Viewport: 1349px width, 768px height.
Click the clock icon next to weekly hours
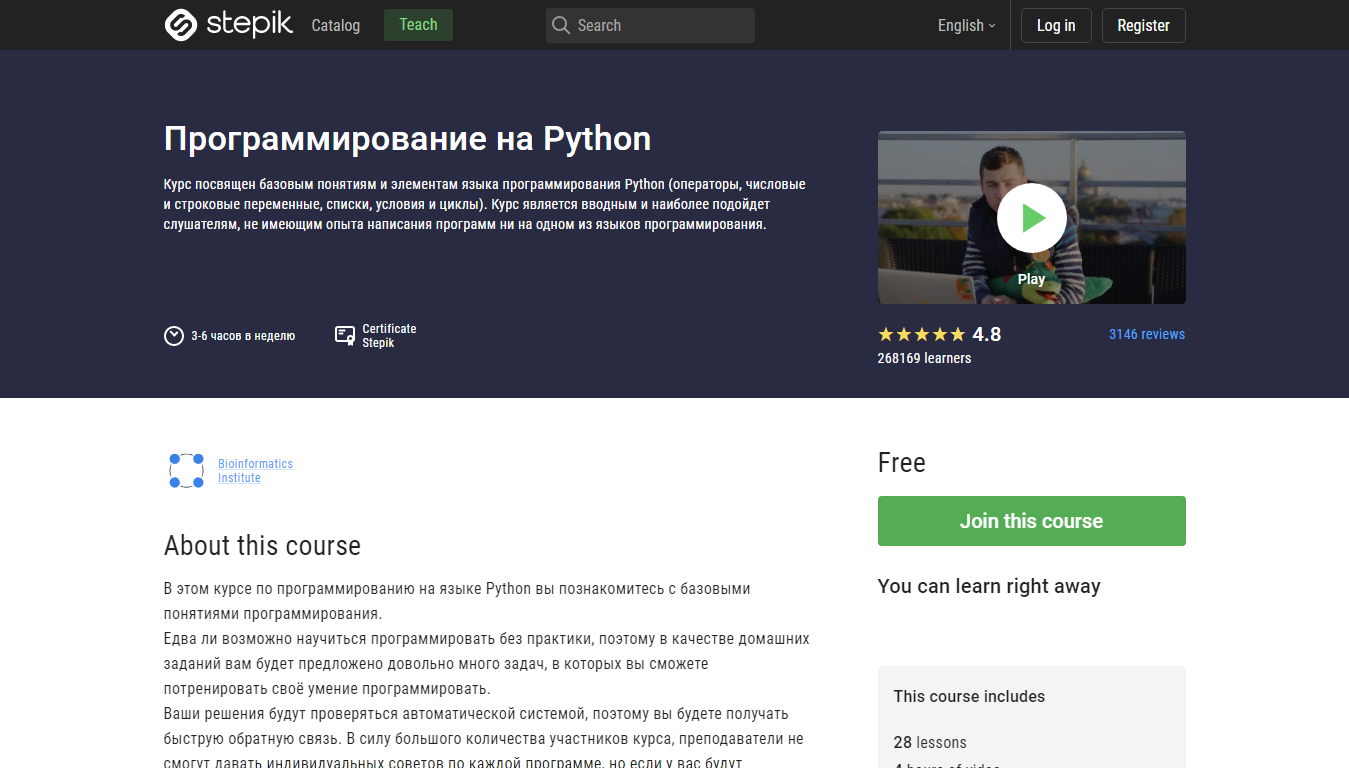point(173,336)
